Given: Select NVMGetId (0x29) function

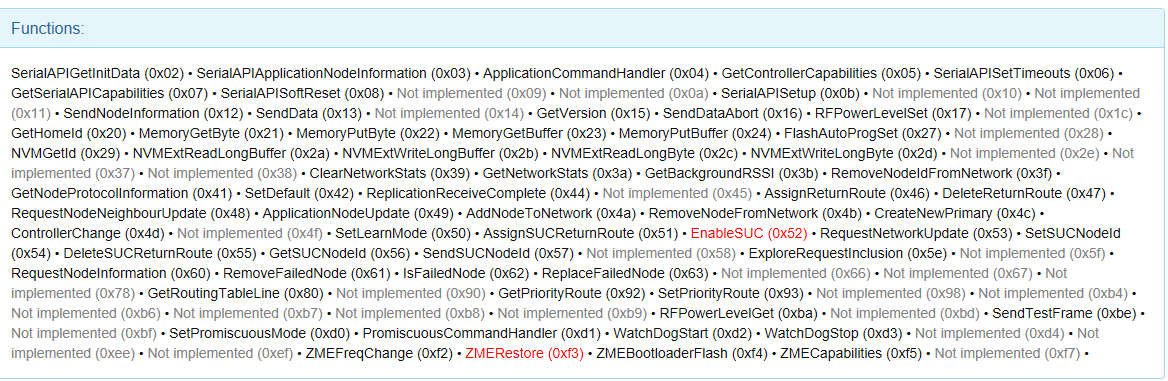Looking at the screenshot, I should [66, 154].
